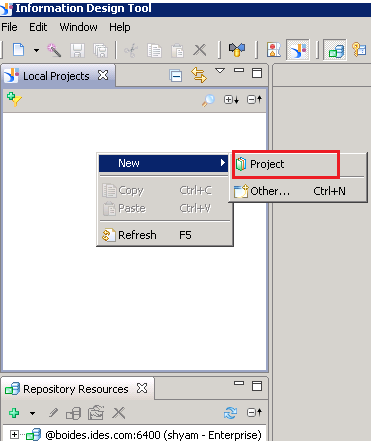Open the dropdown arrow beside New icon
Viewport: 371px width, 441px height.
(x=36, y=51)
